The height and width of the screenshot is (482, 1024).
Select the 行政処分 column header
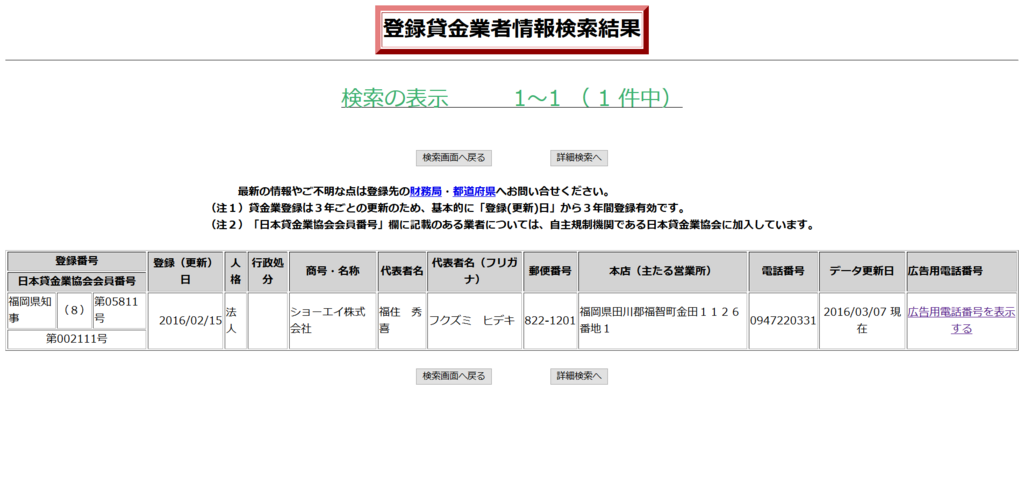pyautogui.click(x=268, y=272)
